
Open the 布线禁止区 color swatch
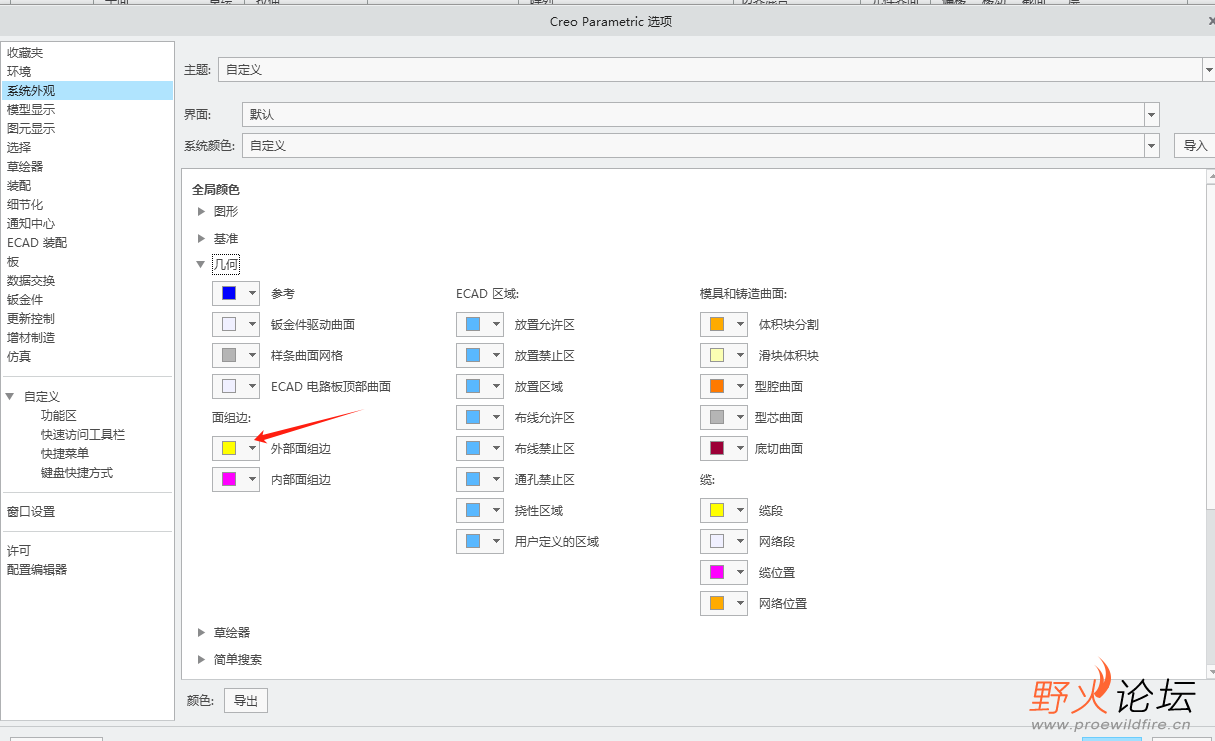pyautogui.click(x=480, y=448)
